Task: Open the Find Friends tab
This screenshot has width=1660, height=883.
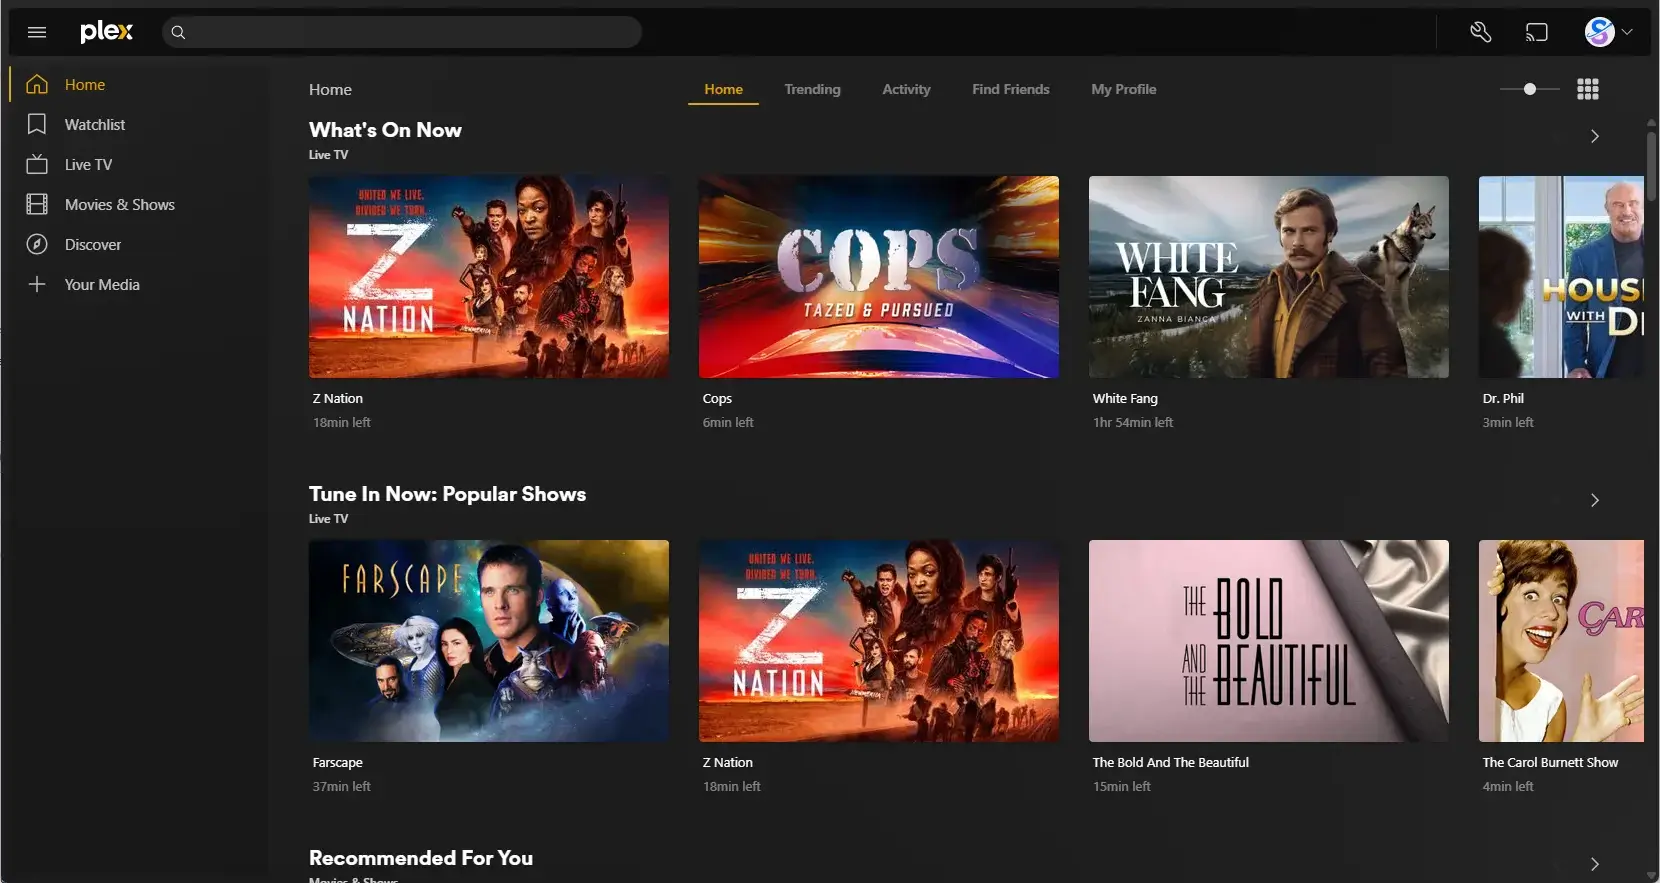Action: coord(1011,89)
